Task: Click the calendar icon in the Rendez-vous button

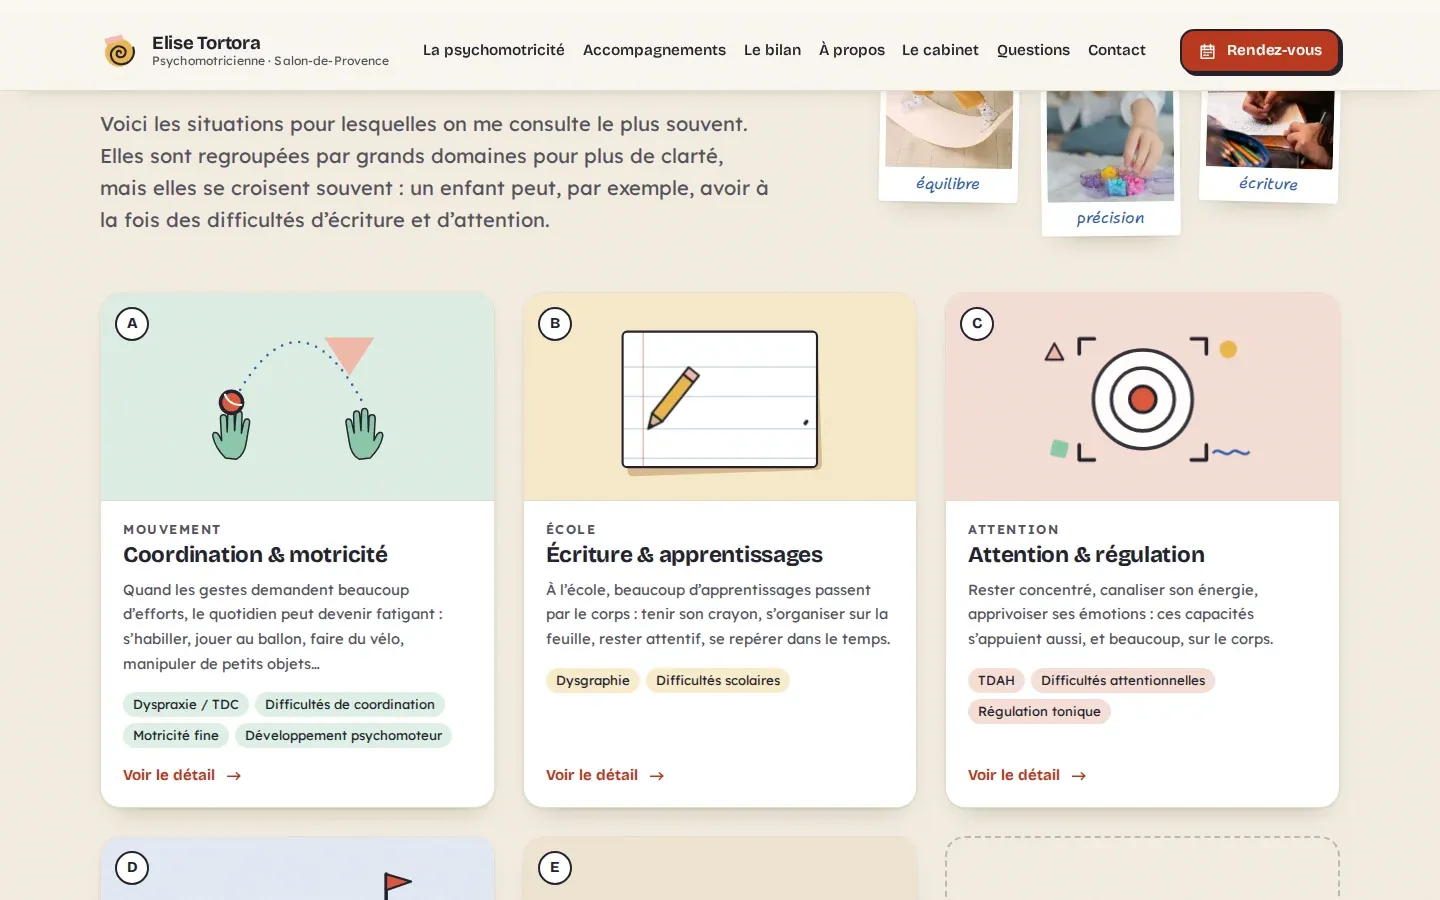Action: point(1207,51)
